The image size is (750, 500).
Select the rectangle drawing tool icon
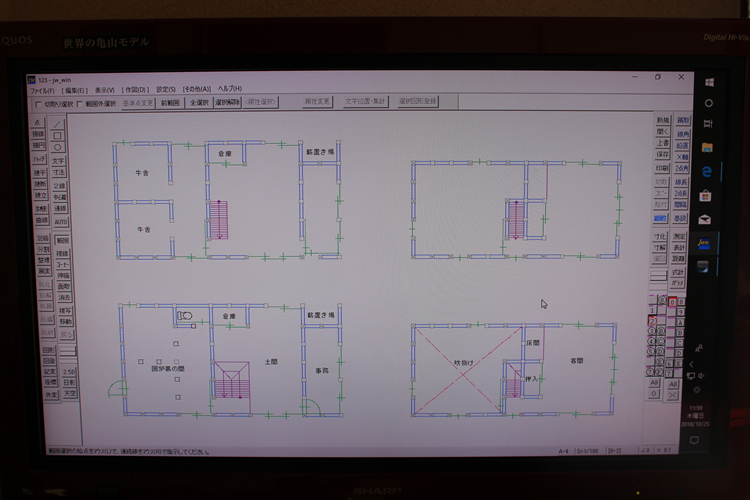58,136
